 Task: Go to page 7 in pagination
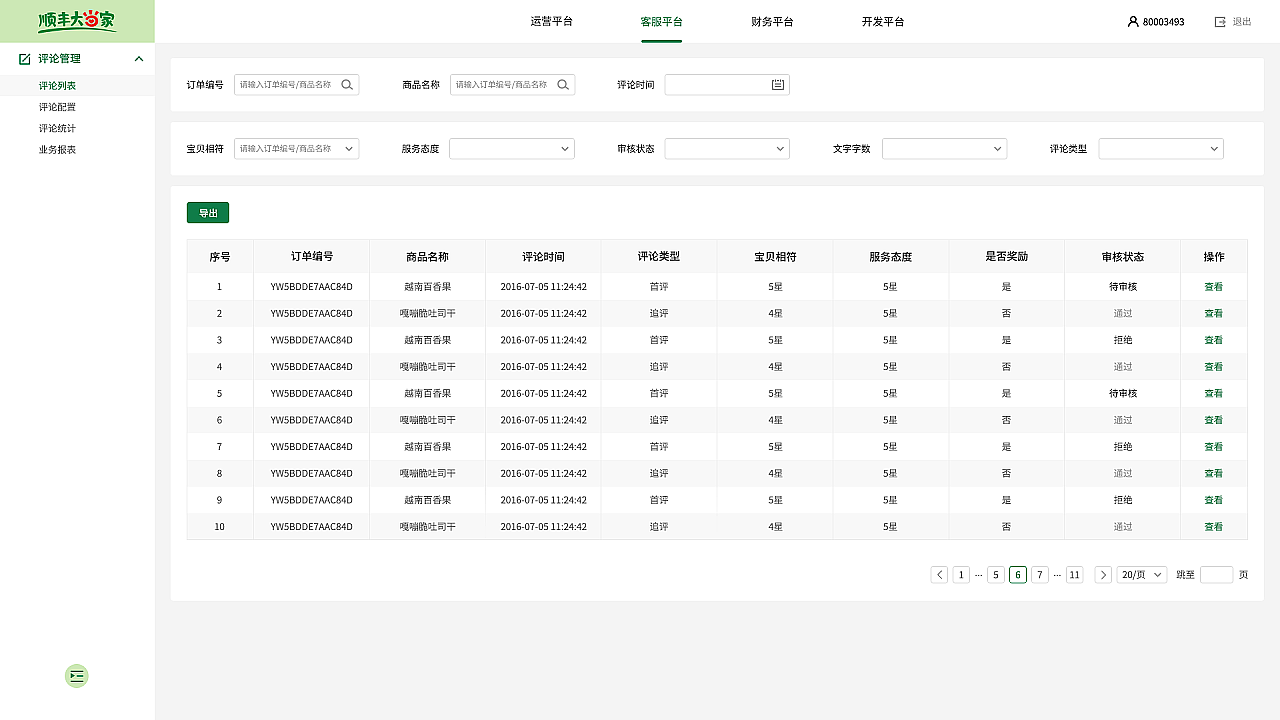tap(1040, 575)
